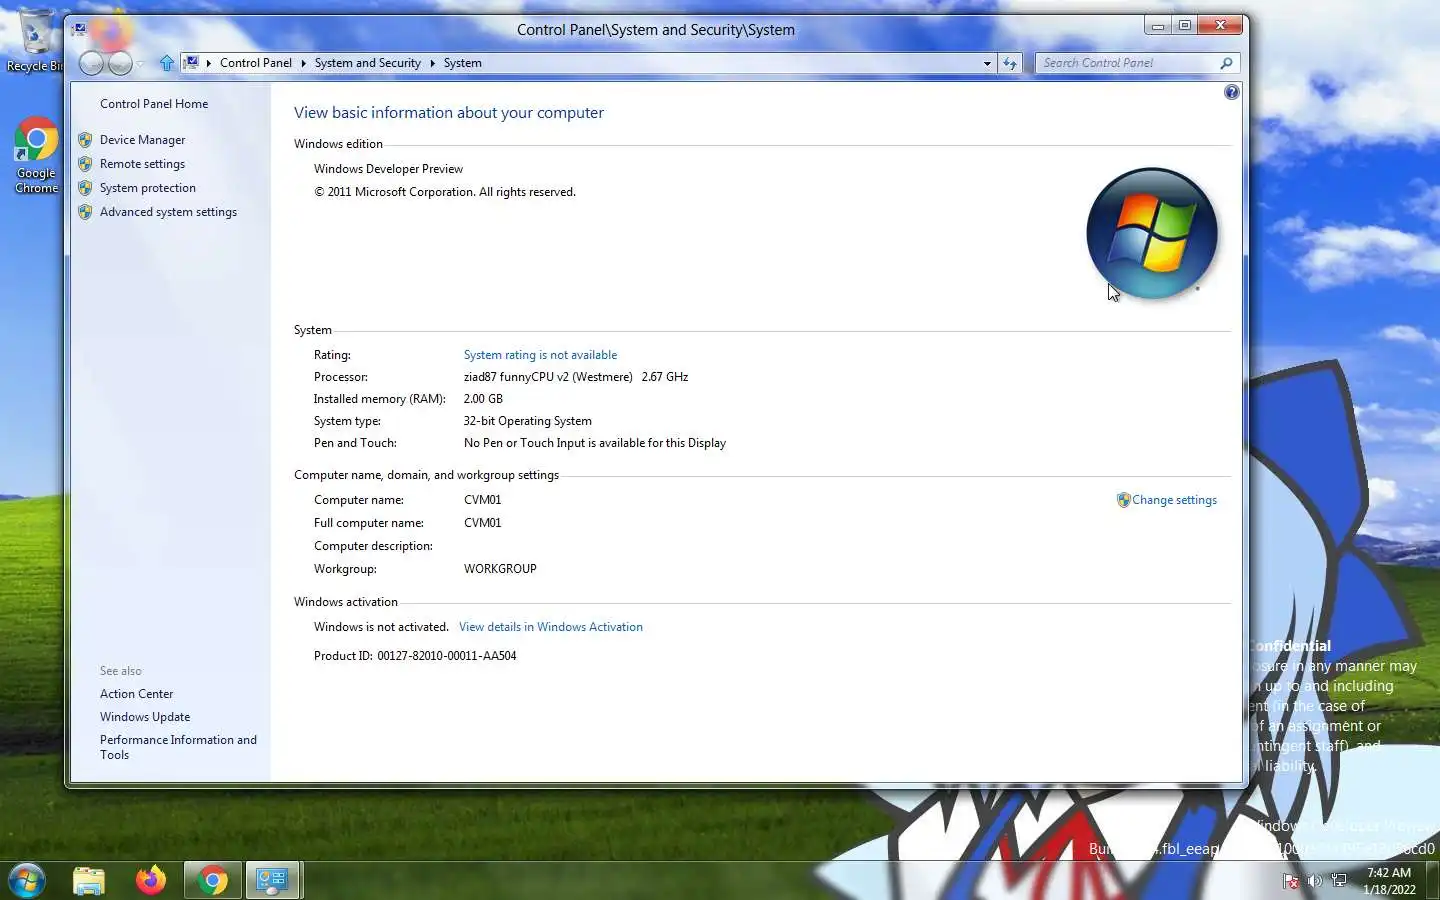Launch Firefox from the taskbar
This screenshot has width=1440, height=900.
tap(151, 881)
